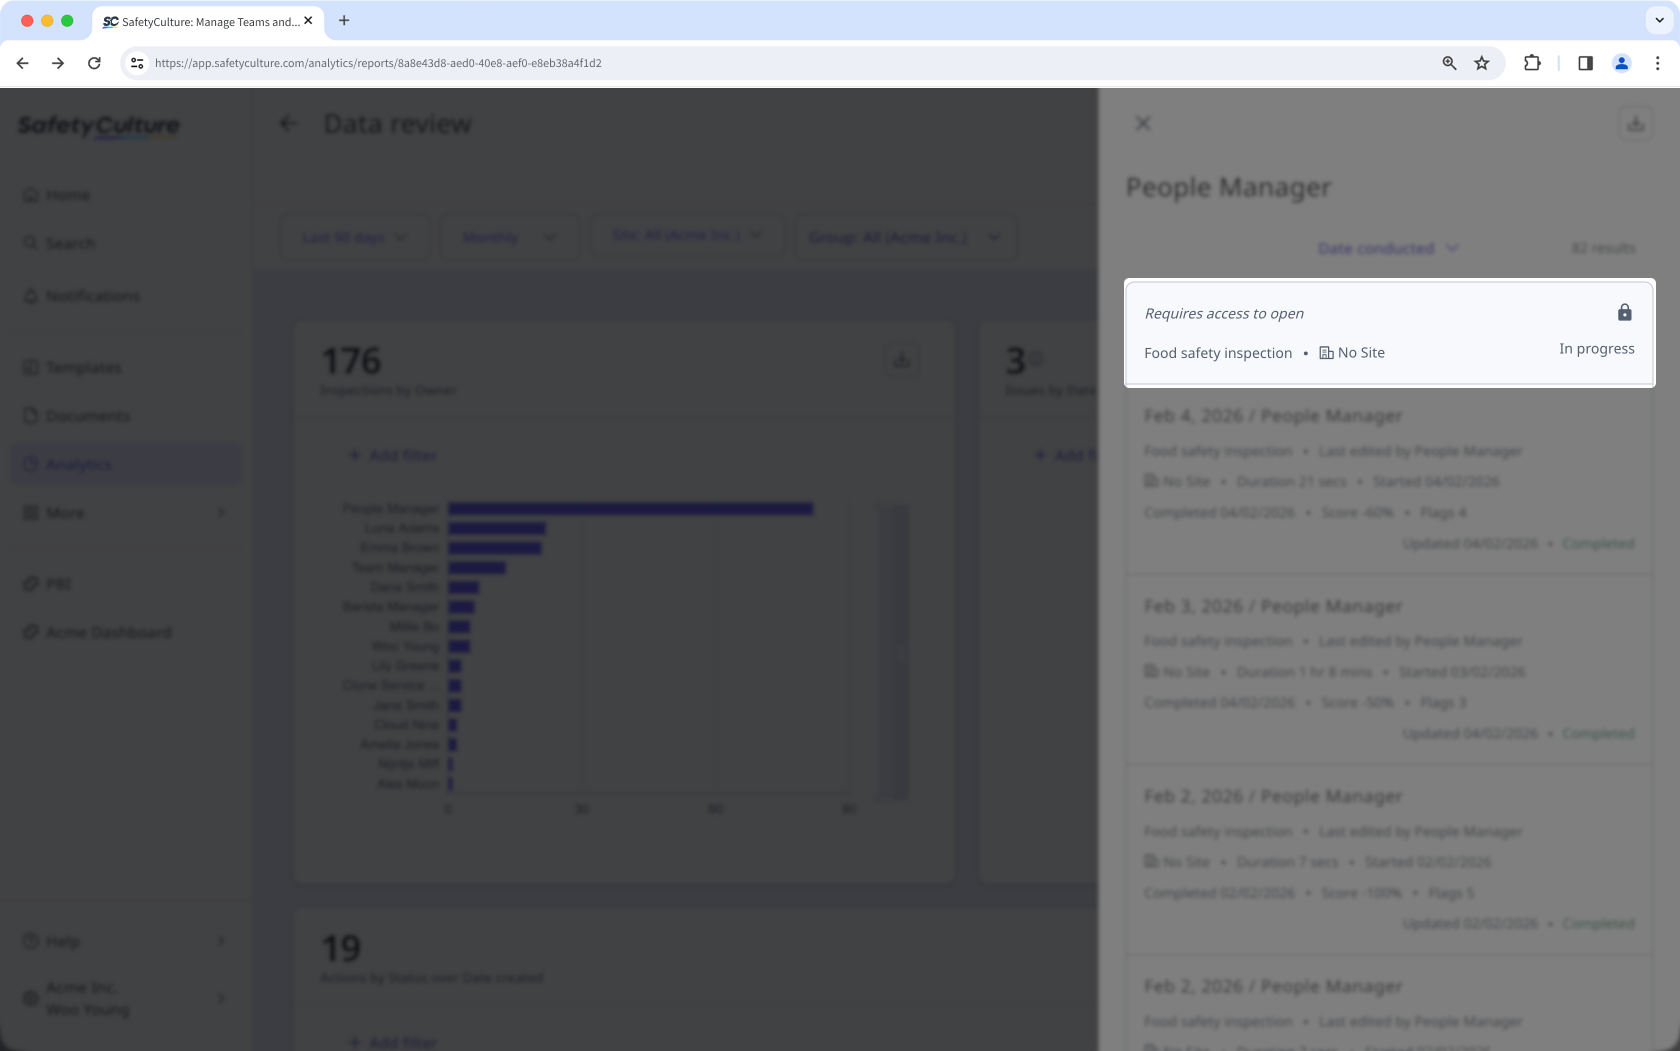Image resolution: width=1680 pixels, height=1051 pixels.
Task: Go back using the Data review arrow
Action: click(289, 124)
